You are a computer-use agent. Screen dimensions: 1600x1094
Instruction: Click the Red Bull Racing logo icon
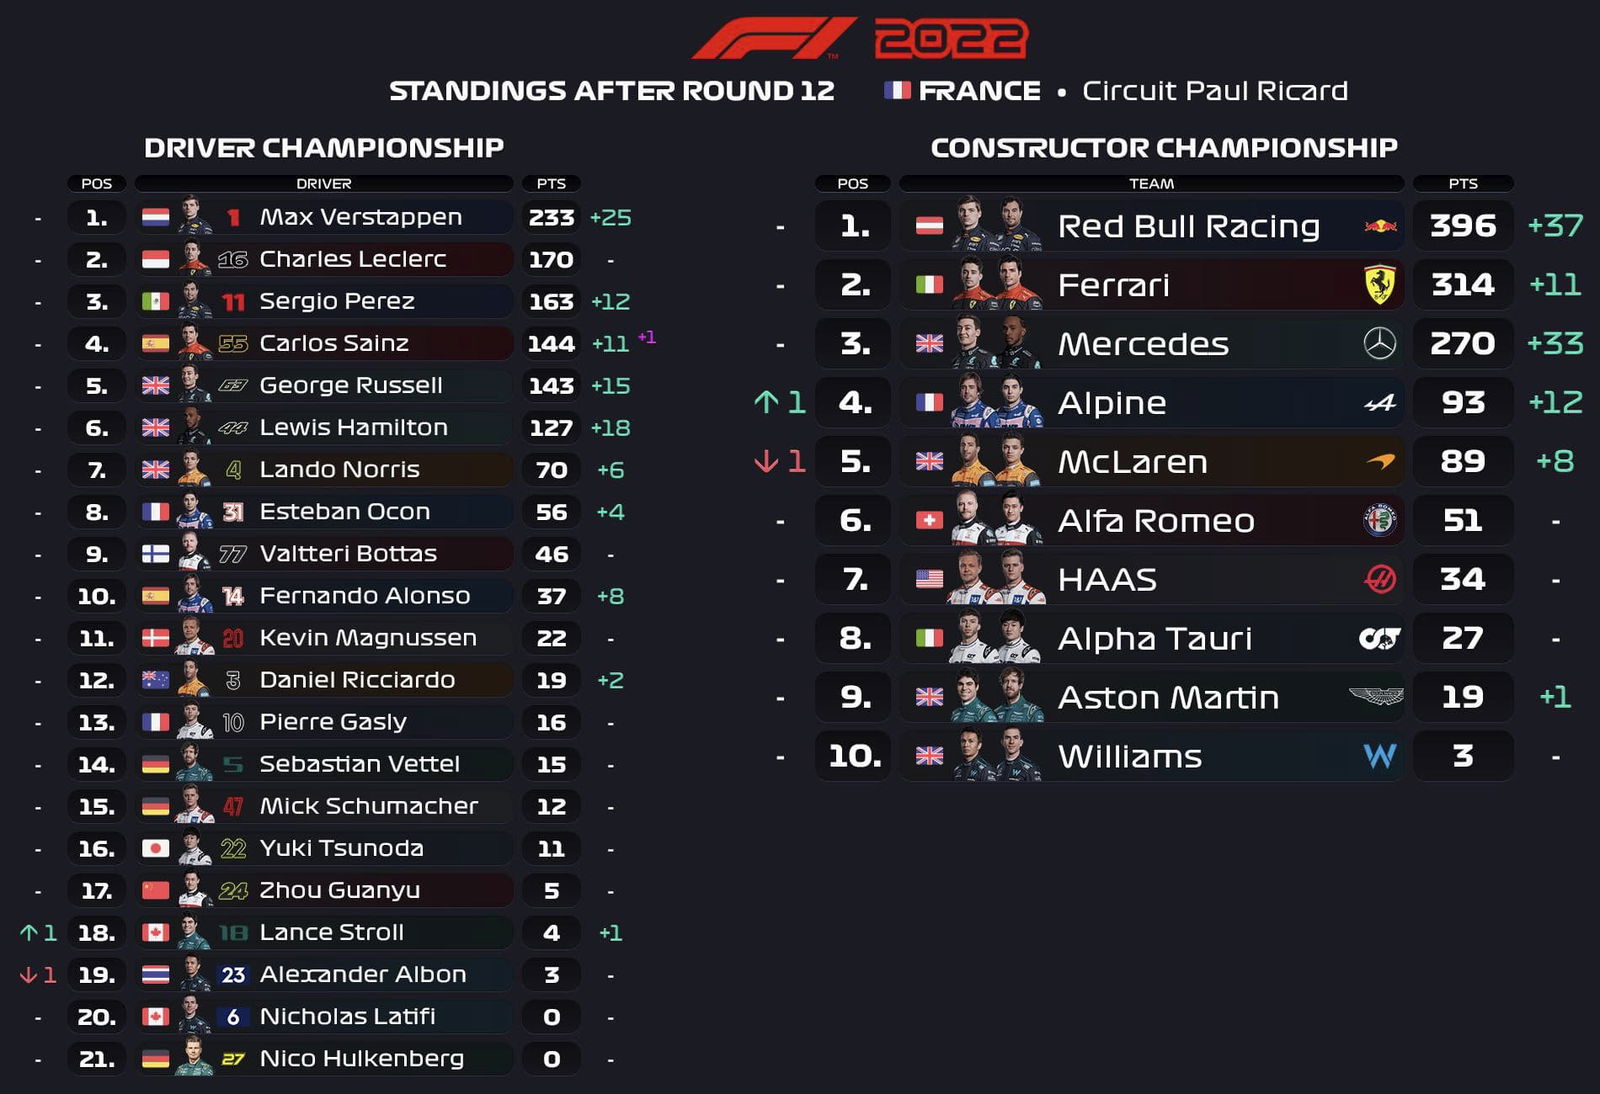point(1380,227)
